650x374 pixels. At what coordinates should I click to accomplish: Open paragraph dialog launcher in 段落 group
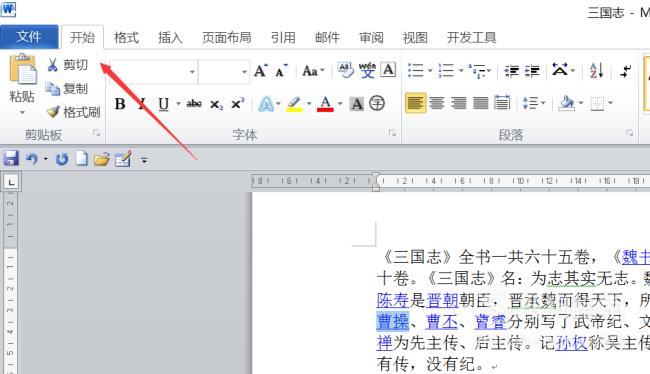[629, 133]
